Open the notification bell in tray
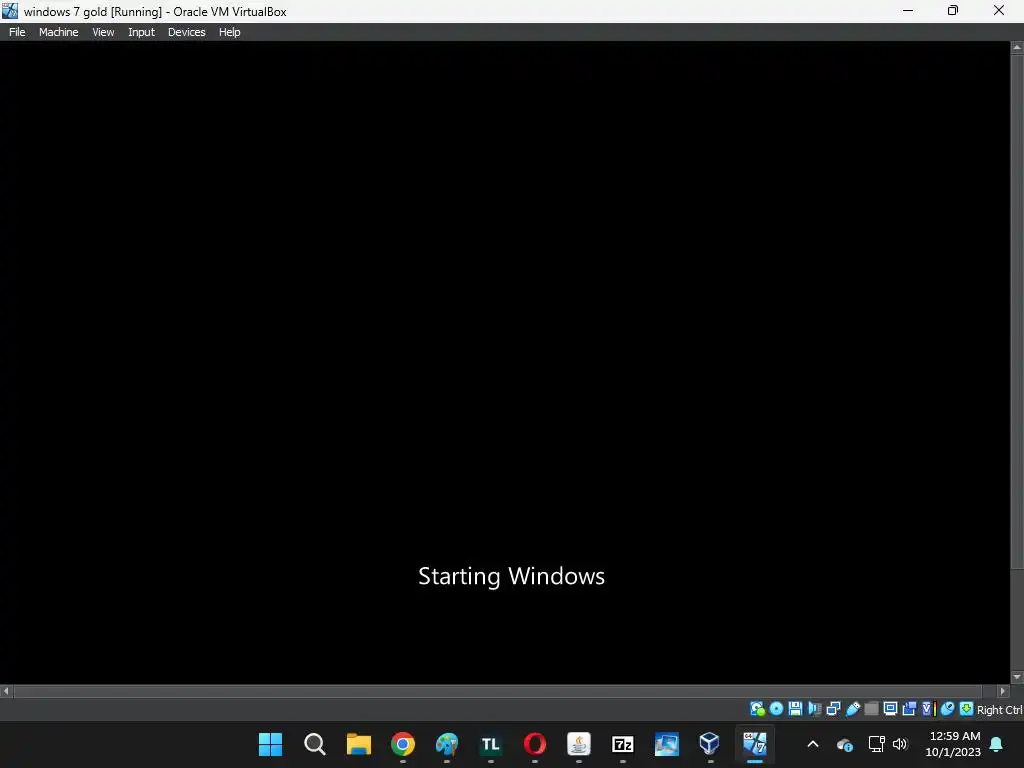 click(997, 744)
